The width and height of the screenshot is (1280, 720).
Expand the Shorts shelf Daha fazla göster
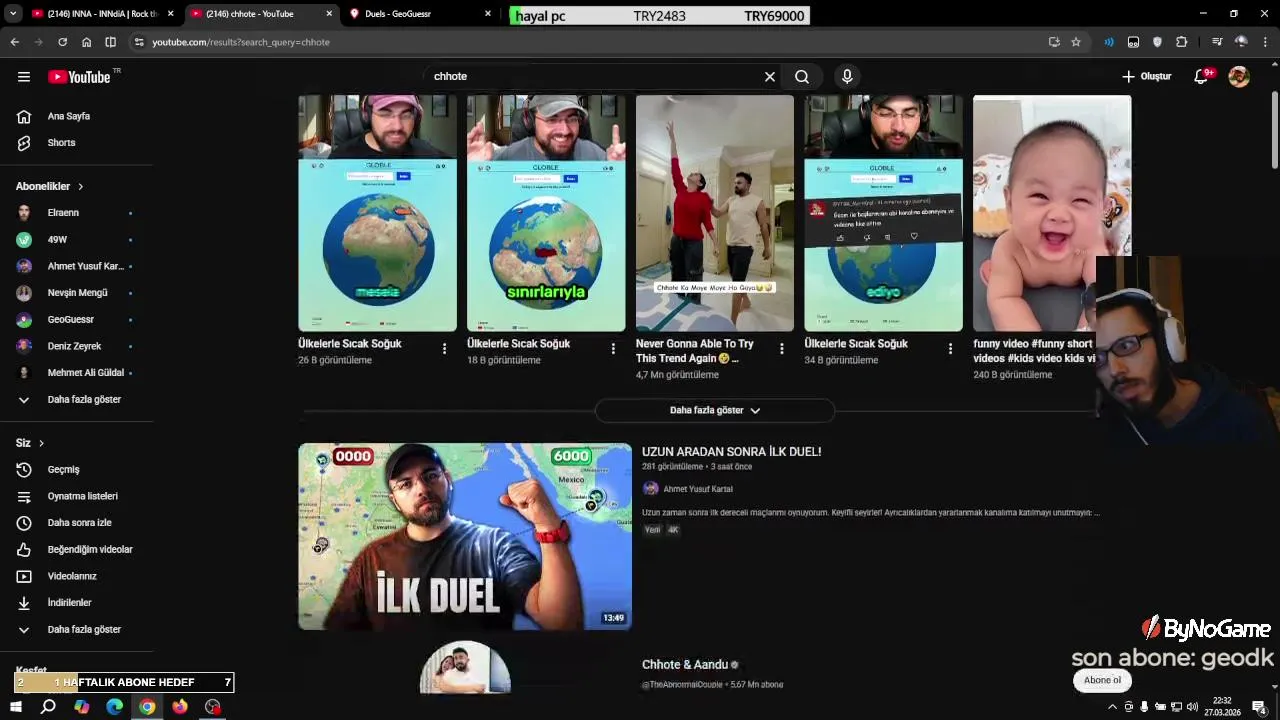pyautogui.click(x=714, y=410)
